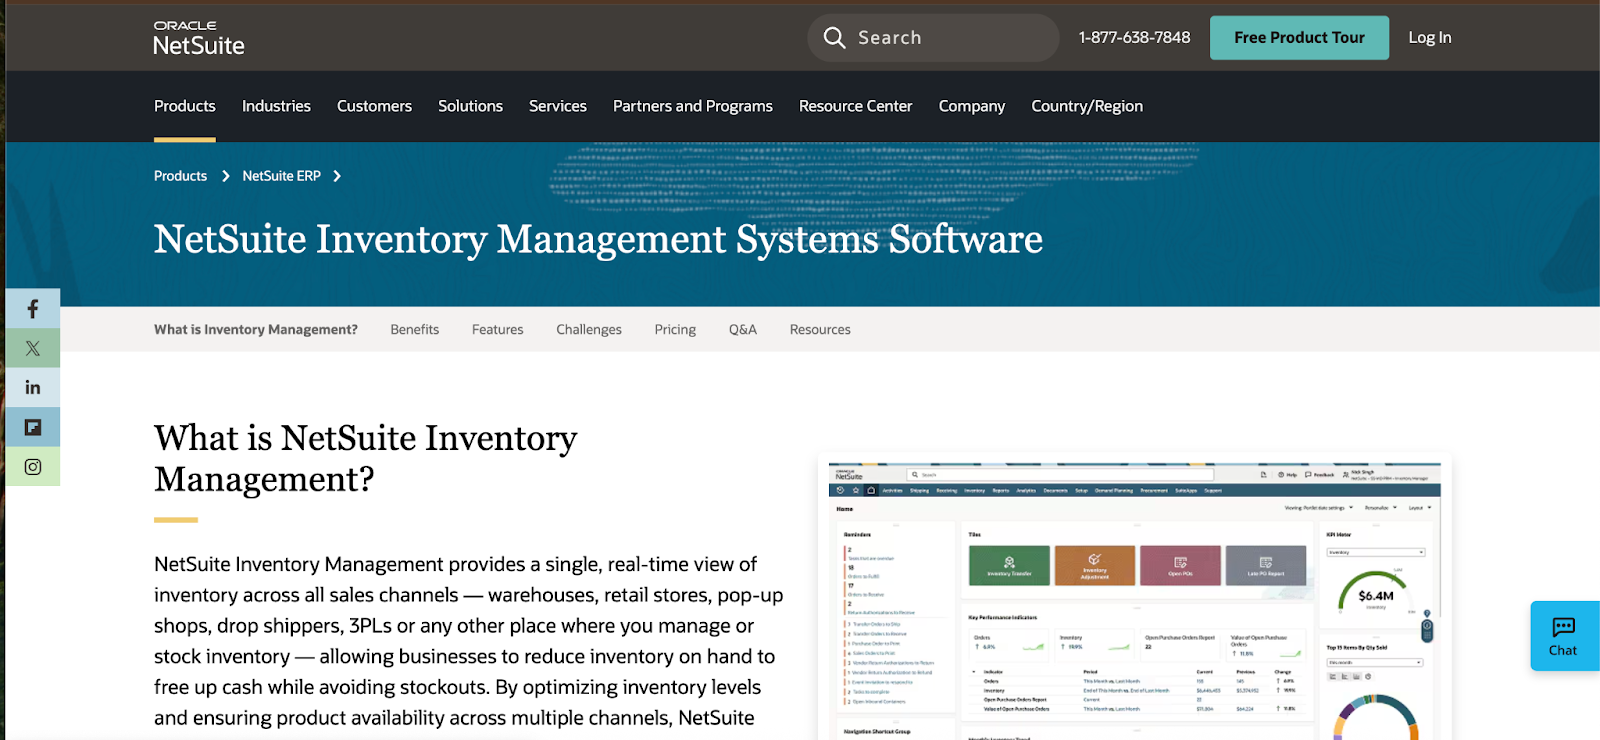The width and height of the screenshot is (1600, 740).
Task: Jump to Benefits section
Action: (x=415, y=329)
